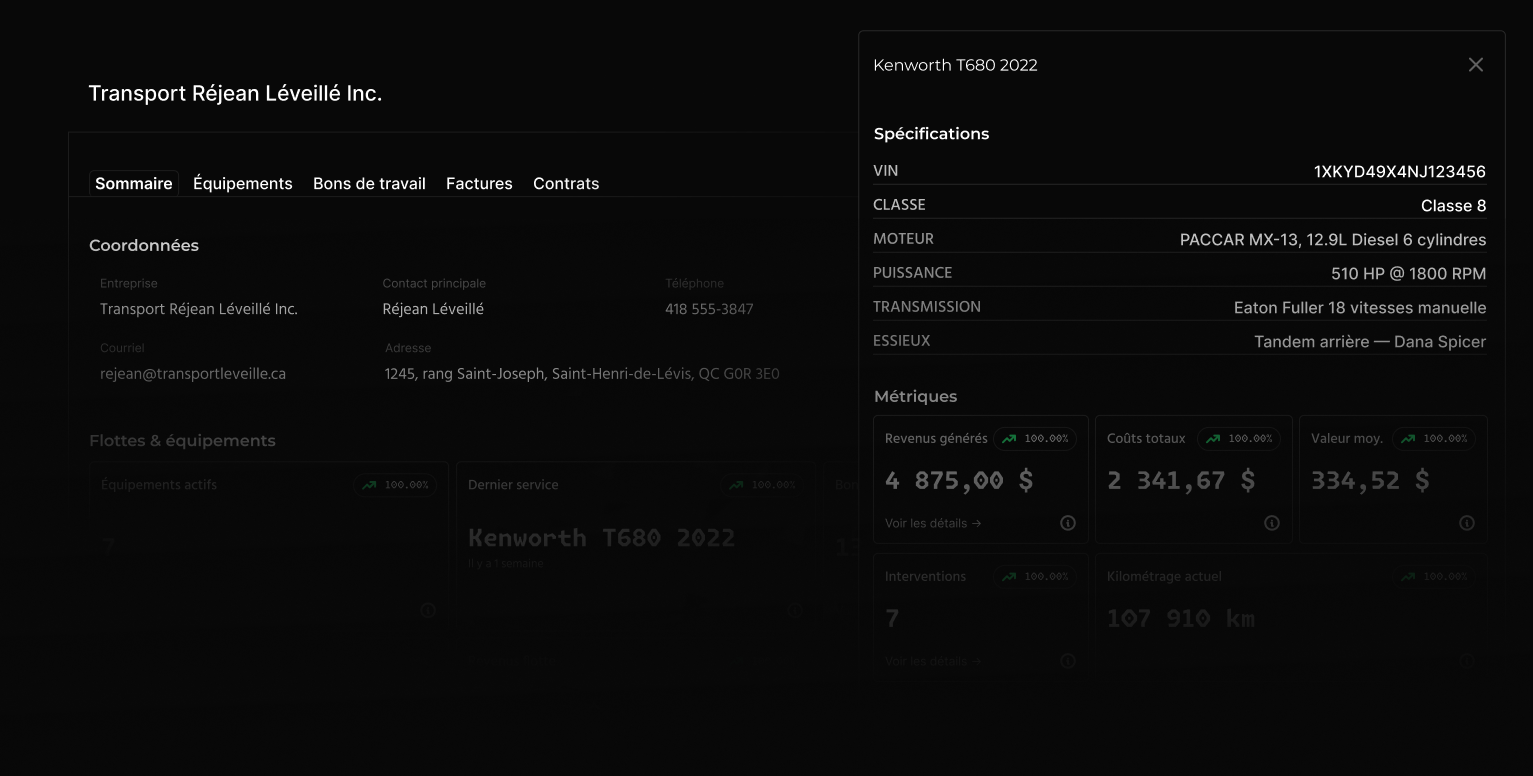Screen dimensions: 1533x776
Task: Show the Contrats tab
Action: pos(566,183)
